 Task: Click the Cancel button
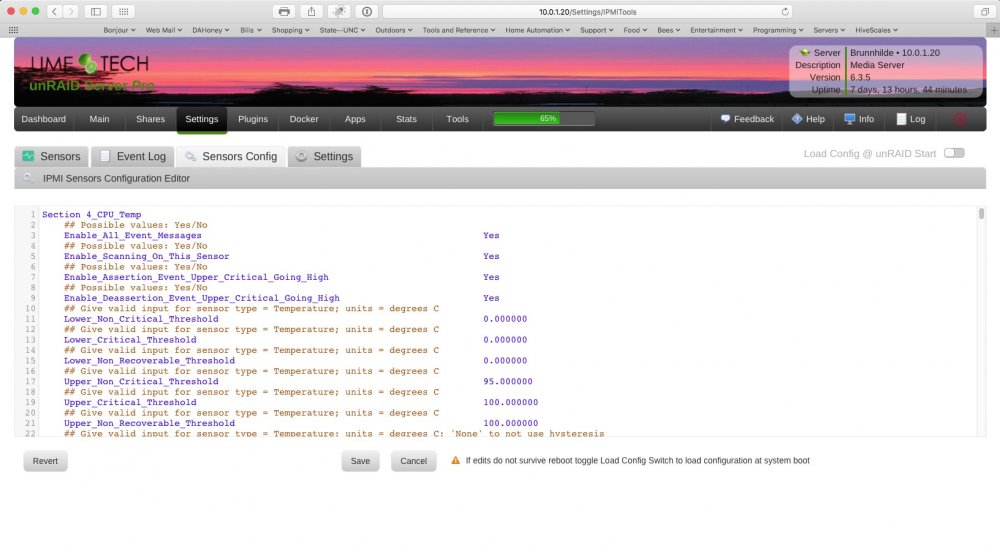[x=413, y=461]
